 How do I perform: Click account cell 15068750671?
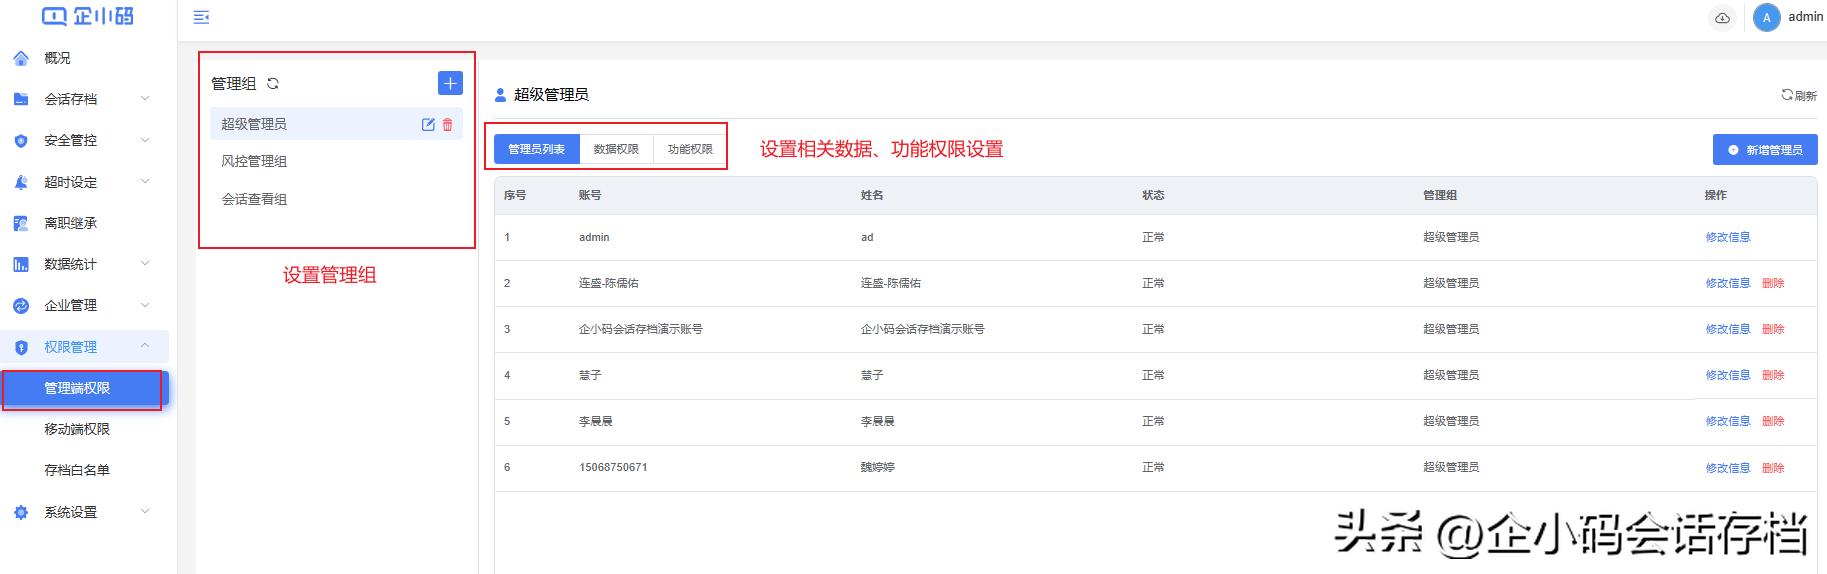tap(613, 467)
